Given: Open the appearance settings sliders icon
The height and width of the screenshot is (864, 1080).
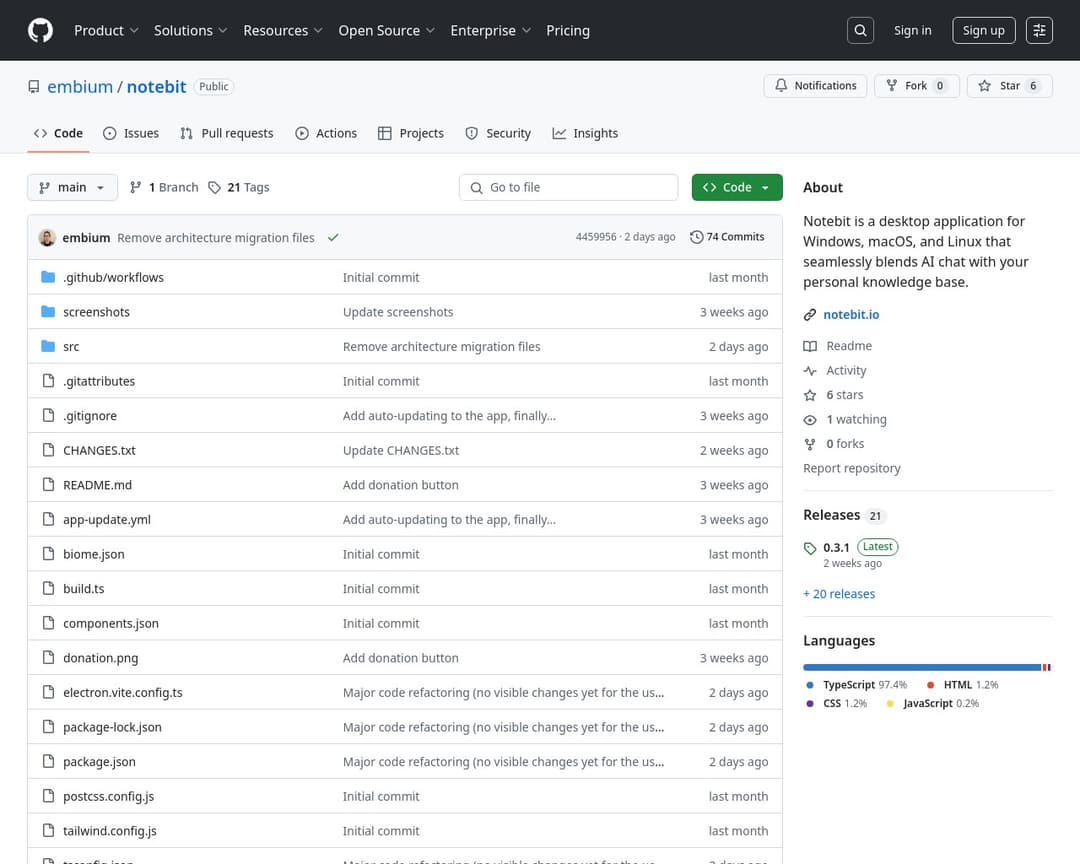Looking at the screenshot, I should tap(1039, 30).
